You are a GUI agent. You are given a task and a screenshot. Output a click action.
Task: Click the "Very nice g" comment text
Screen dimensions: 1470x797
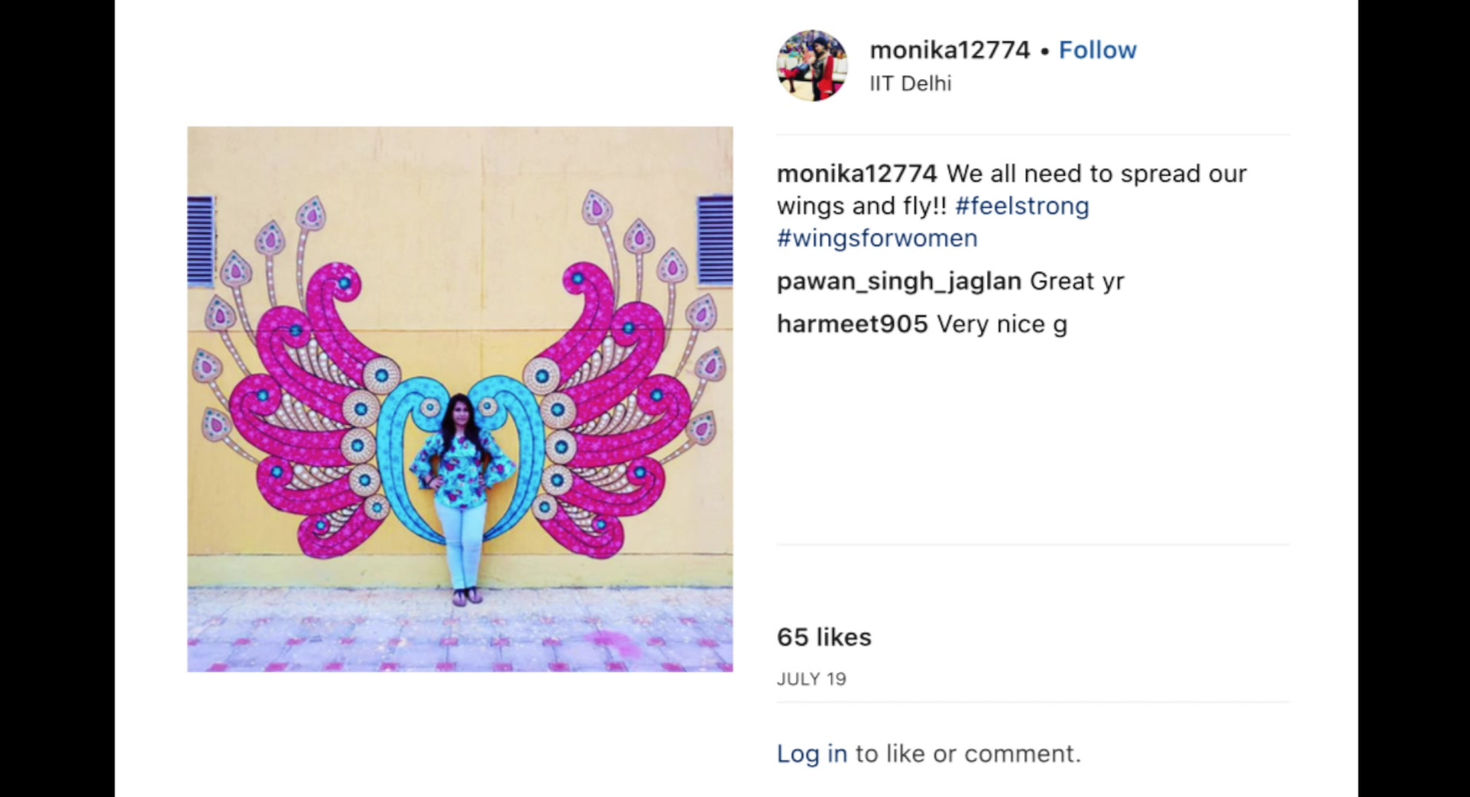pos(1002,324)
